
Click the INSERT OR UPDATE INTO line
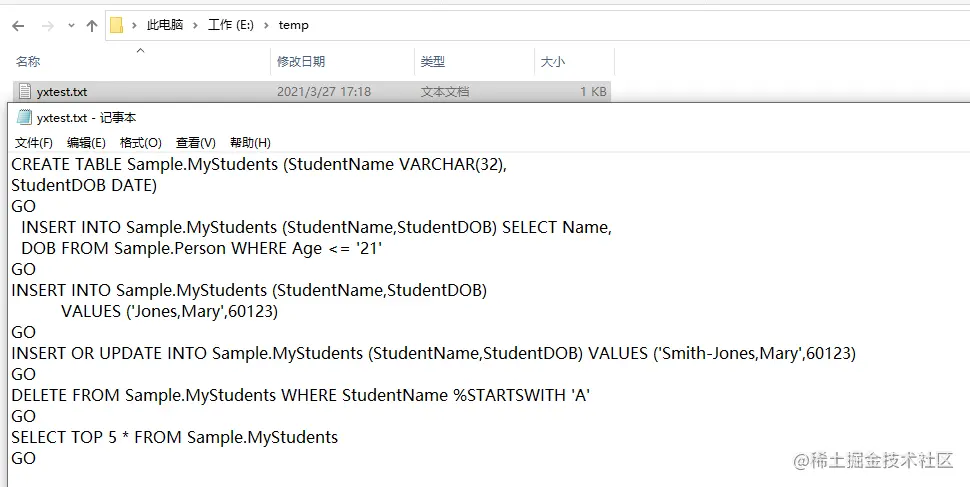point(433,353)
